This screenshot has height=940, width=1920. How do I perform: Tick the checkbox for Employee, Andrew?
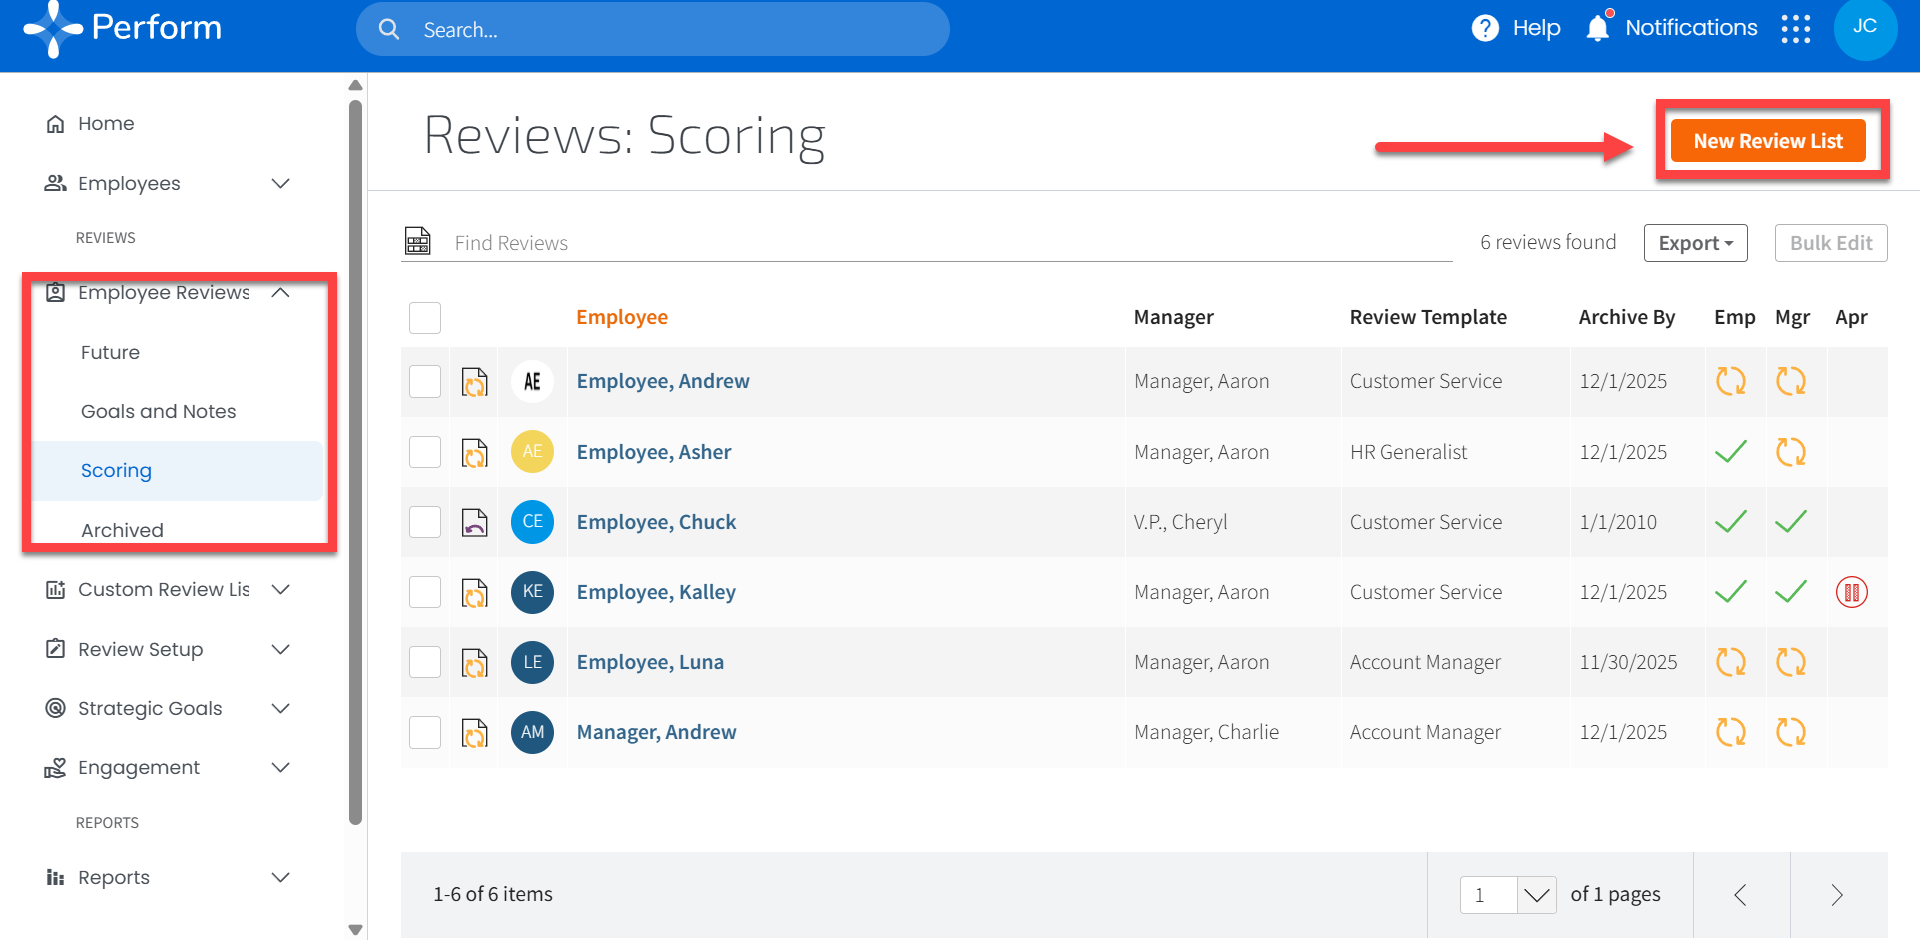425,381
